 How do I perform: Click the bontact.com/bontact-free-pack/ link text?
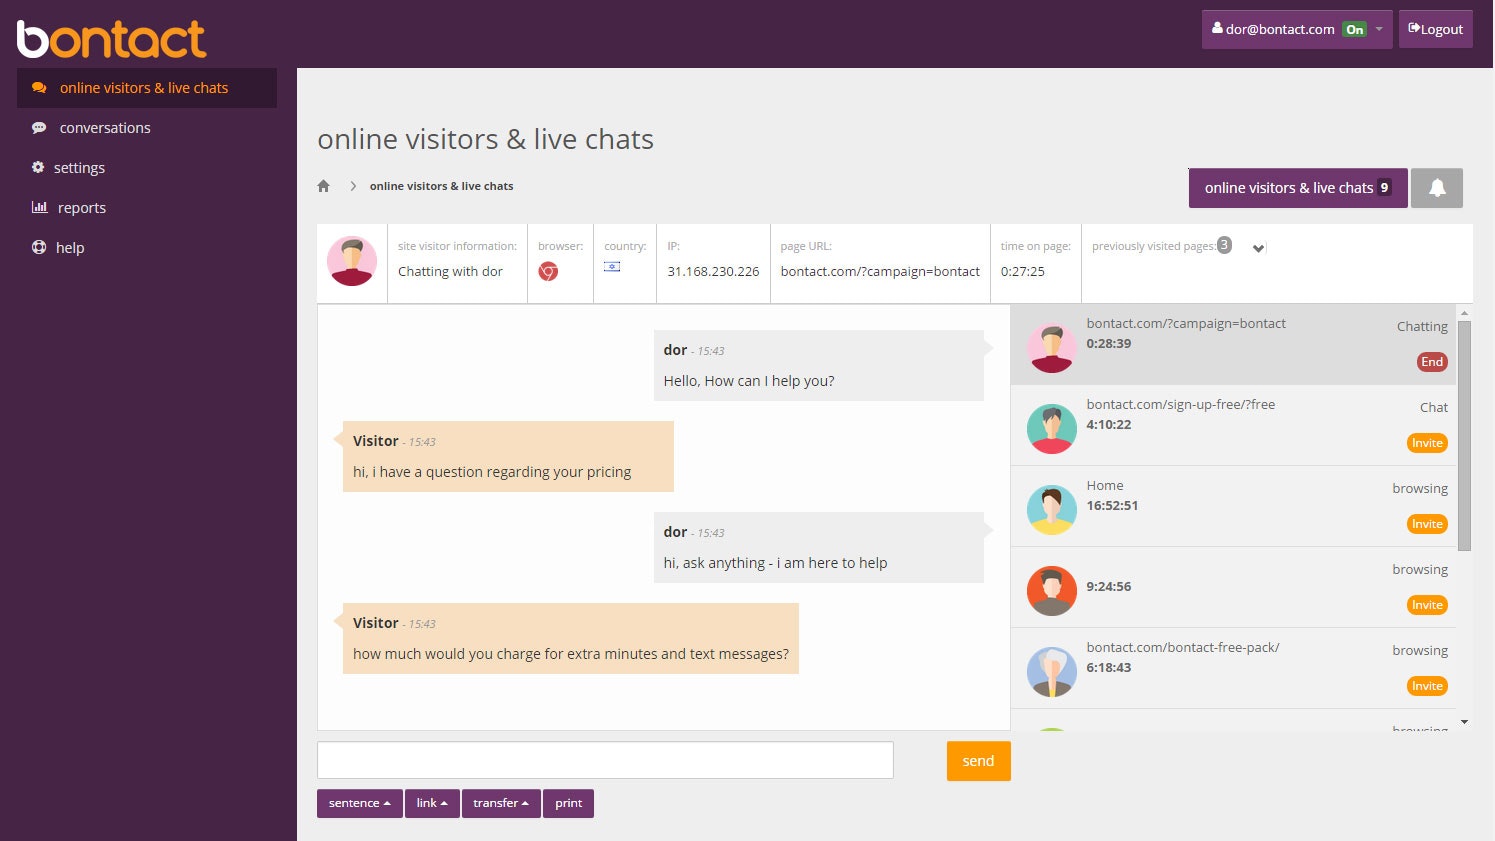(x=1183, y=647)
